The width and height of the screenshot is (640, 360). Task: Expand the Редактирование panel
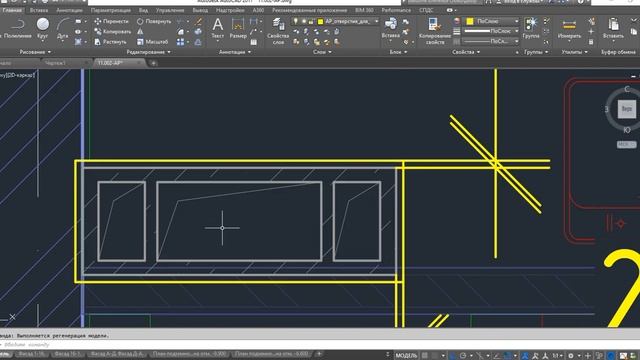pyautogui.click(x=148, y=52)
